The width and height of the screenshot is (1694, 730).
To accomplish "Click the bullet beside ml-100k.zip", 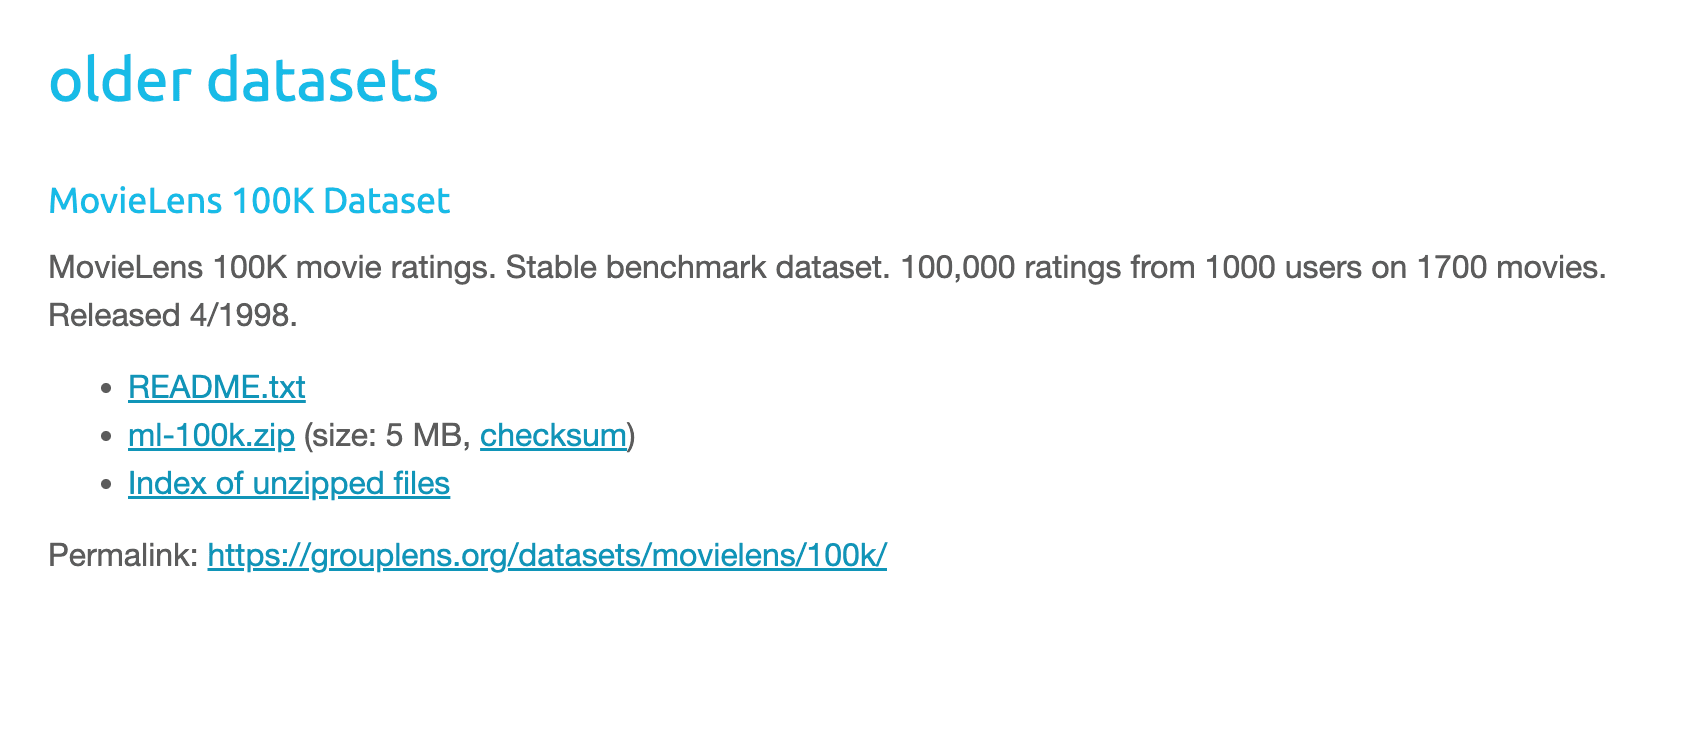I will [107, 436].
